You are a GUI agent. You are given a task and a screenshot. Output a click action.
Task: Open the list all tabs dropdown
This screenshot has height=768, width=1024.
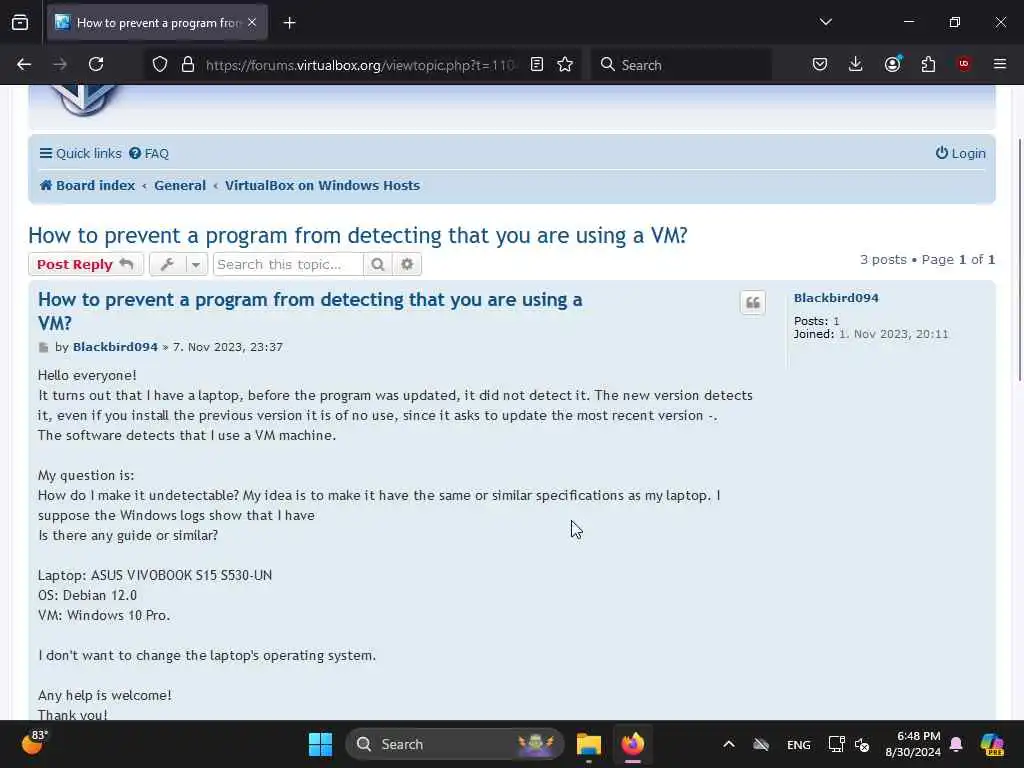pyautogui.click(x=825, y=22)
